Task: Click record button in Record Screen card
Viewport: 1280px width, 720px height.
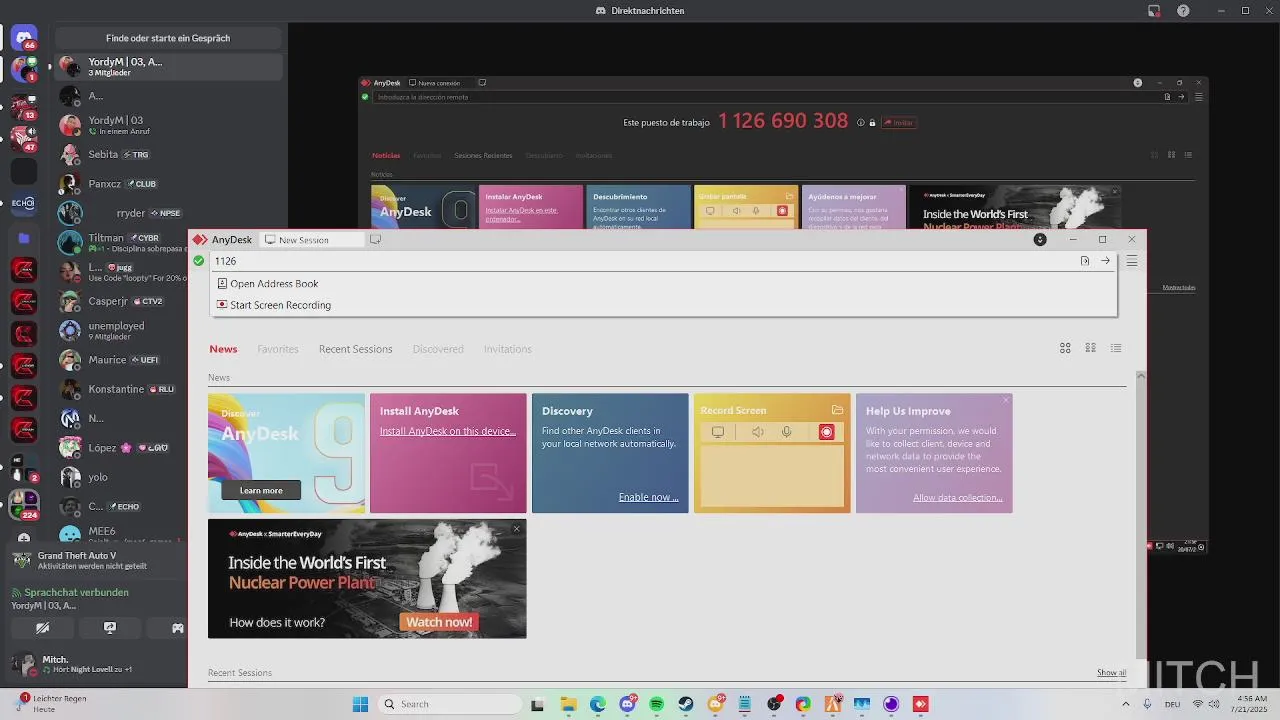Action: coord(826,432)
